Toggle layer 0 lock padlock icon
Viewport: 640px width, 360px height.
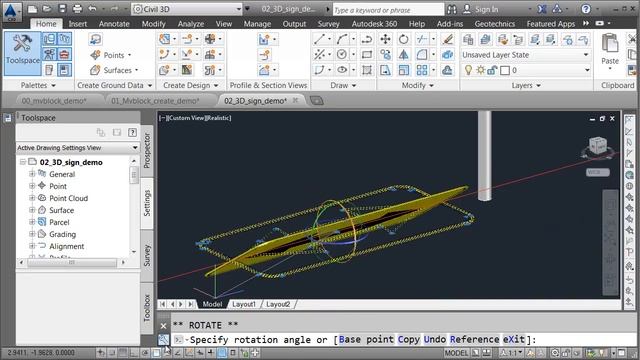[492, 70]
